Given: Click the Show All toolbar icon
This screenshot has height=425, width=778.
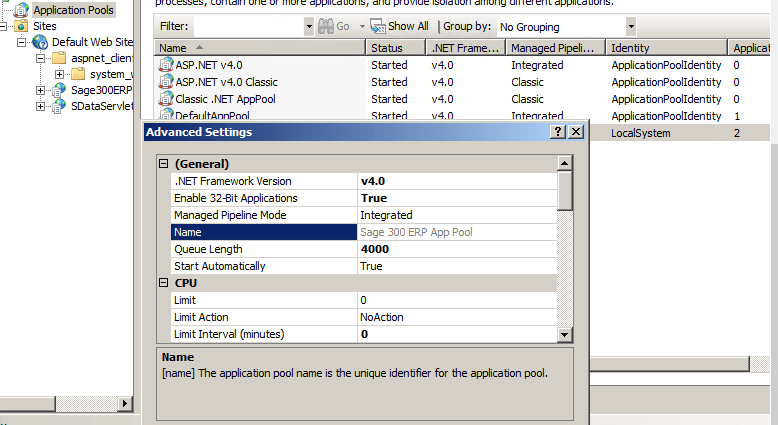Looking at the screenshot, I should (377, 26).
